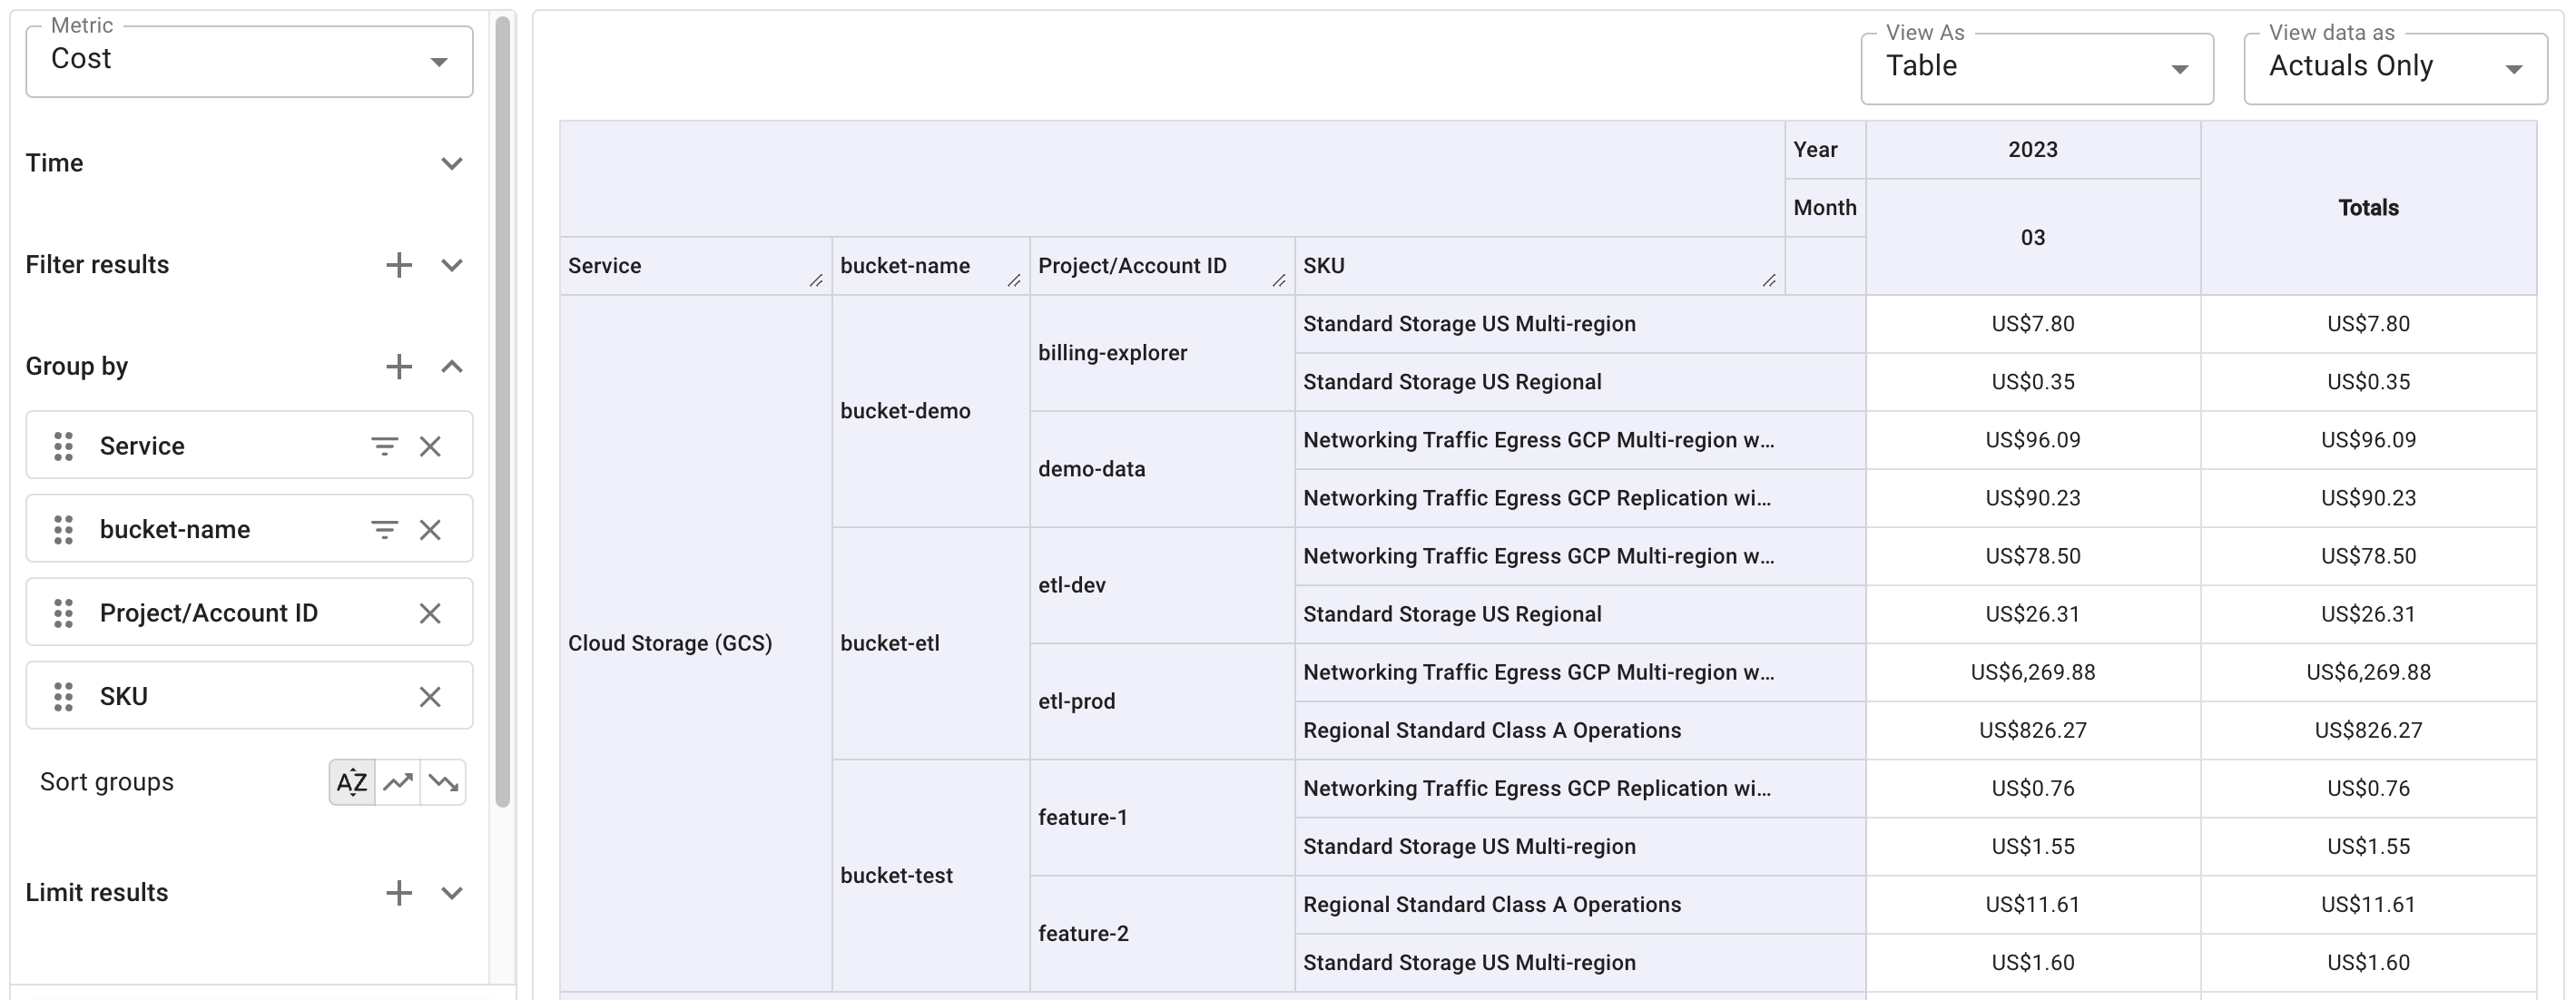Switch sorting to descending trend
This screenshot has width=2576, height=1000.
pyautogui.click(x=445, y=782)
